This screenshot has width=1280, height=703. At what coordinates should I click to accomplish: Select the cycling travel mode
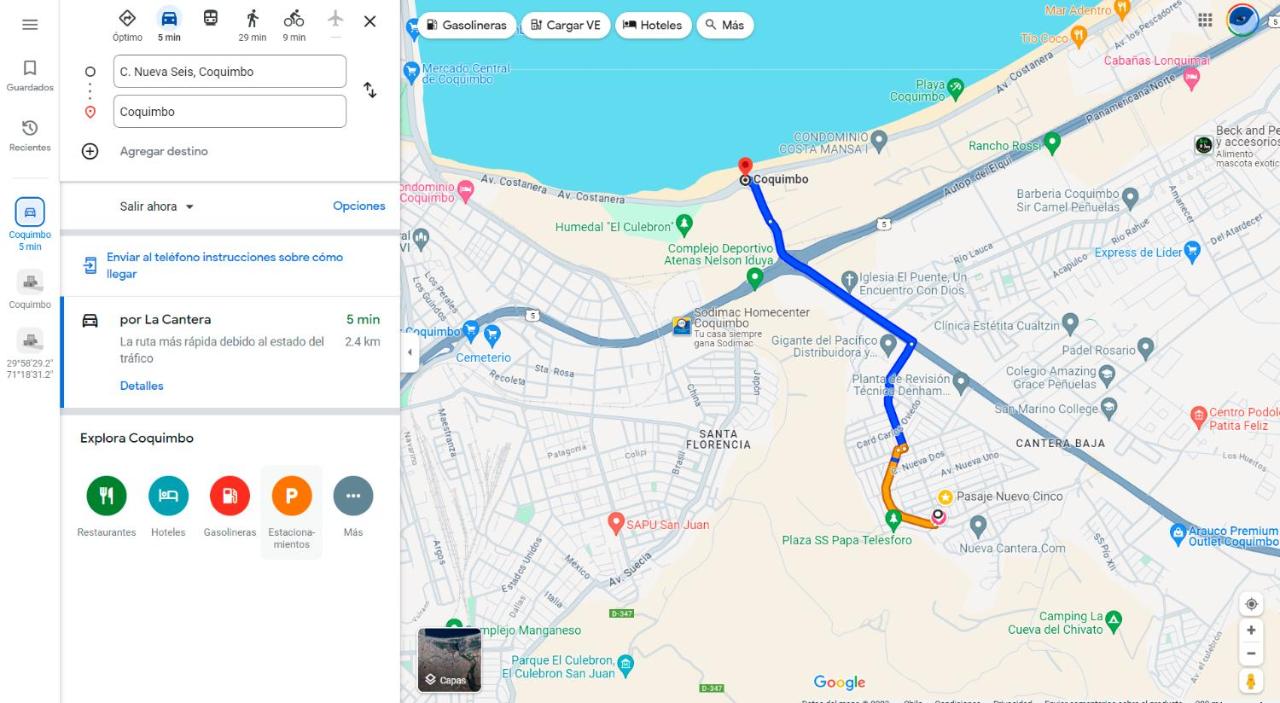[x=294, y=25]
